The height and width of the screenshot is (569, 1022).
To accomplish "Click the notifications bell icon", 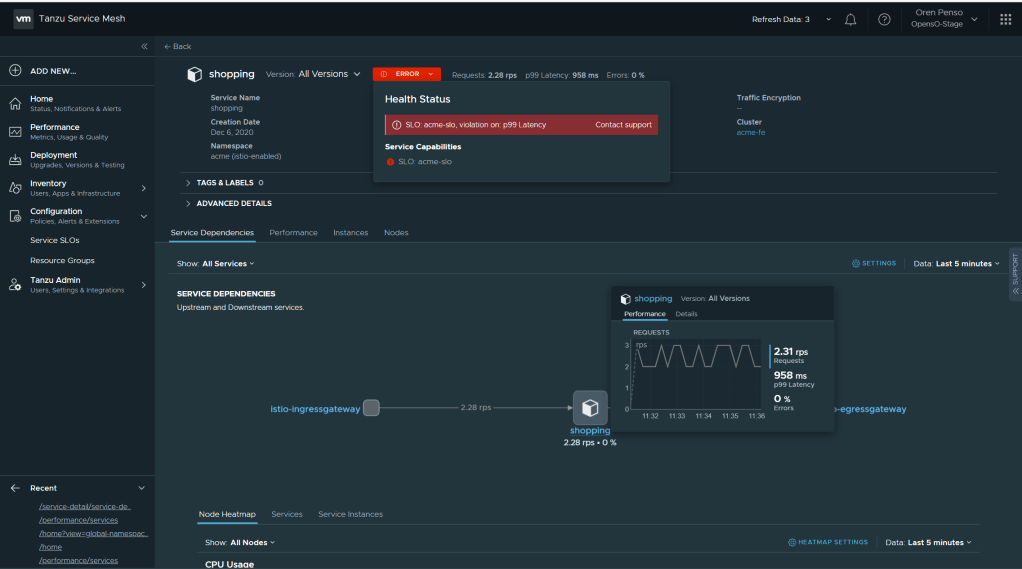I will 851,19.
